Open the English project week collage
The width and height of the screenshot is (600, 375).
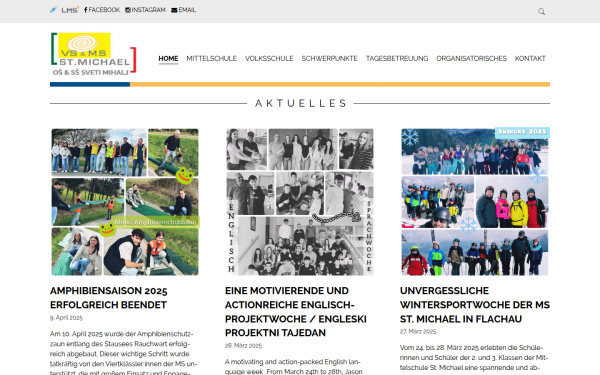click(300, 202)
